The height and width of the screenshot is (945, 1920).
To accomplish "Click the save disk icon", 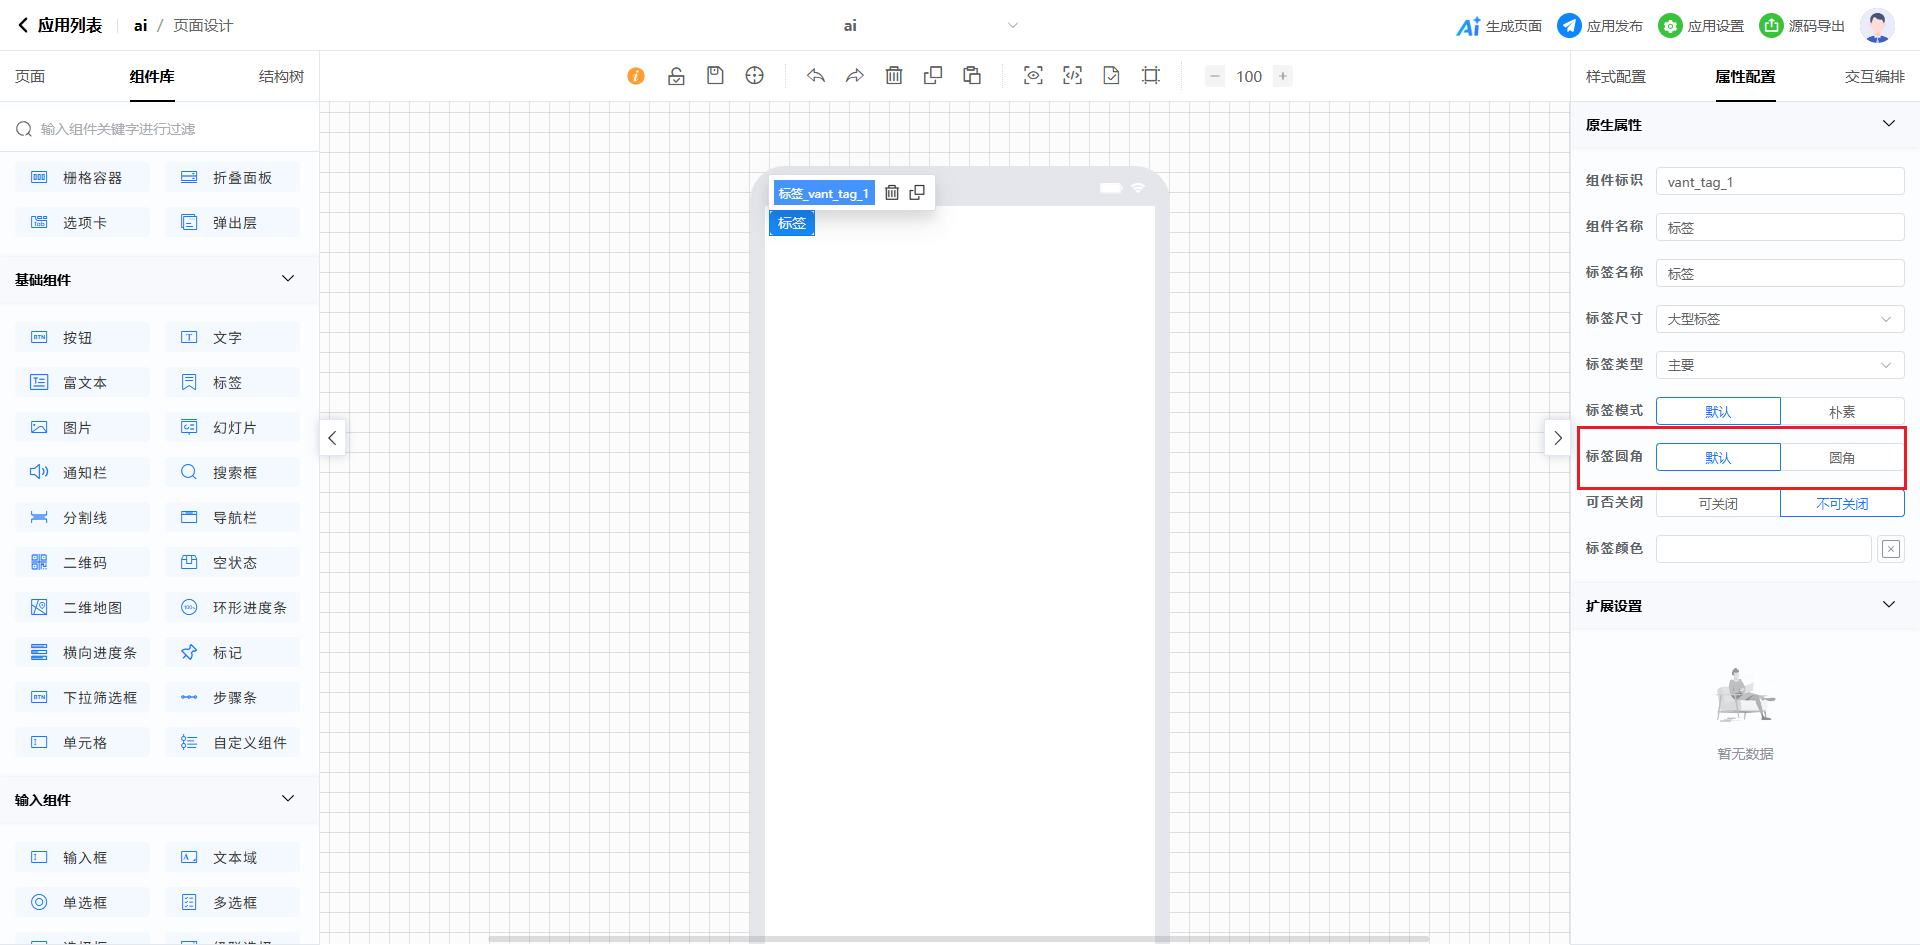I will [x=715, y=76].
